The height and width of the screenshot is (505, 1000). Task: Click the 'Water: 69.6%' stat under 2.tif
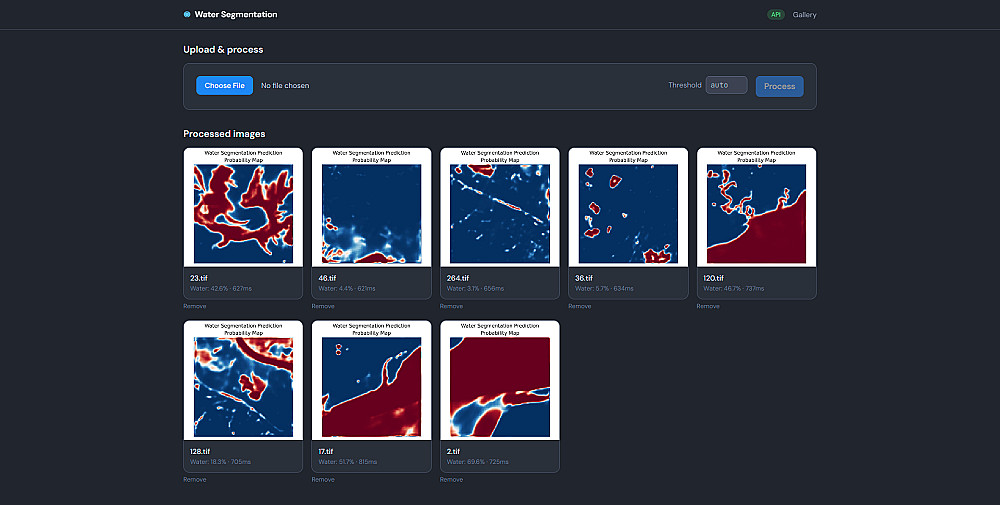(467, 462)
